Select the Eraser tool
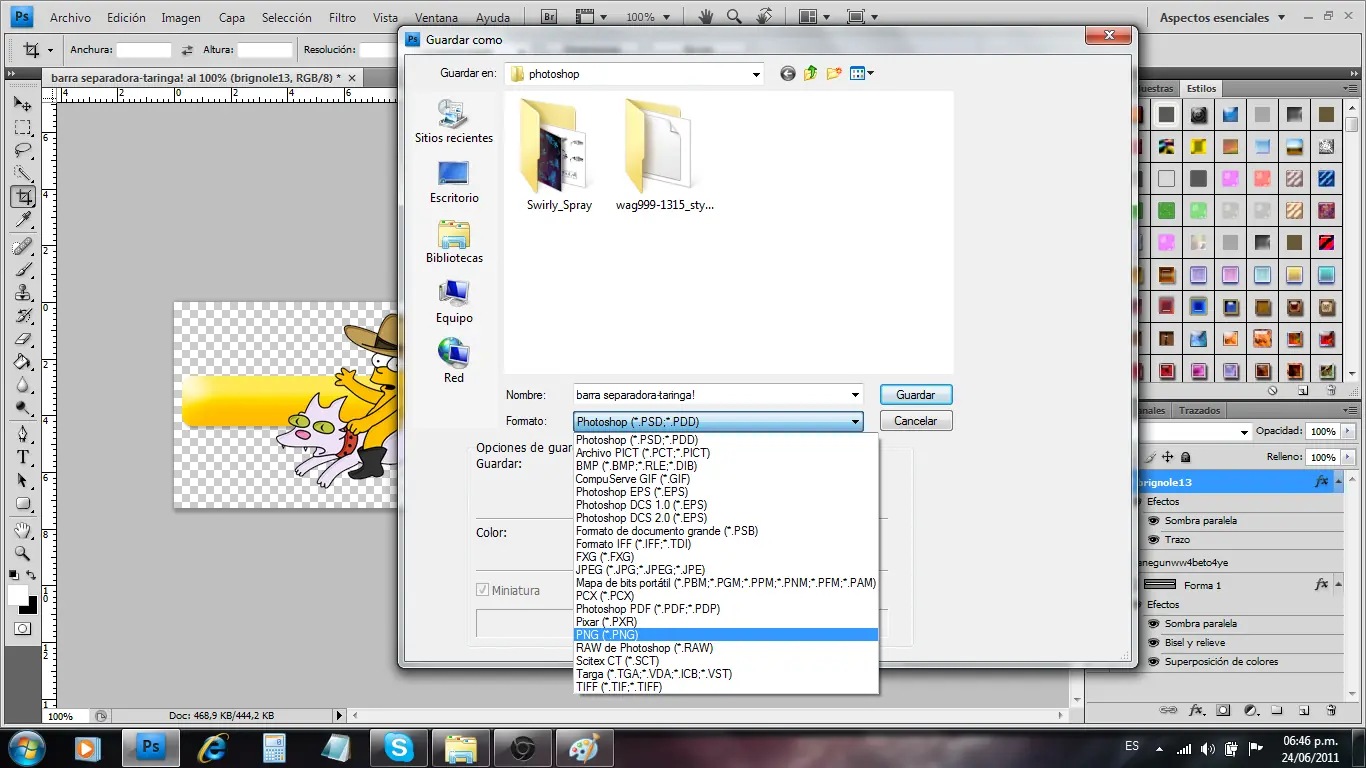1366x768 pixels. tap(22, 339)
